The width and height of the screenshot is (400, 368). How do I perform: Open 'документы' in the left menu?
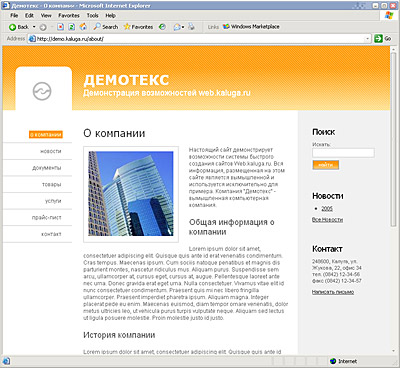click(x=47, y=168)
